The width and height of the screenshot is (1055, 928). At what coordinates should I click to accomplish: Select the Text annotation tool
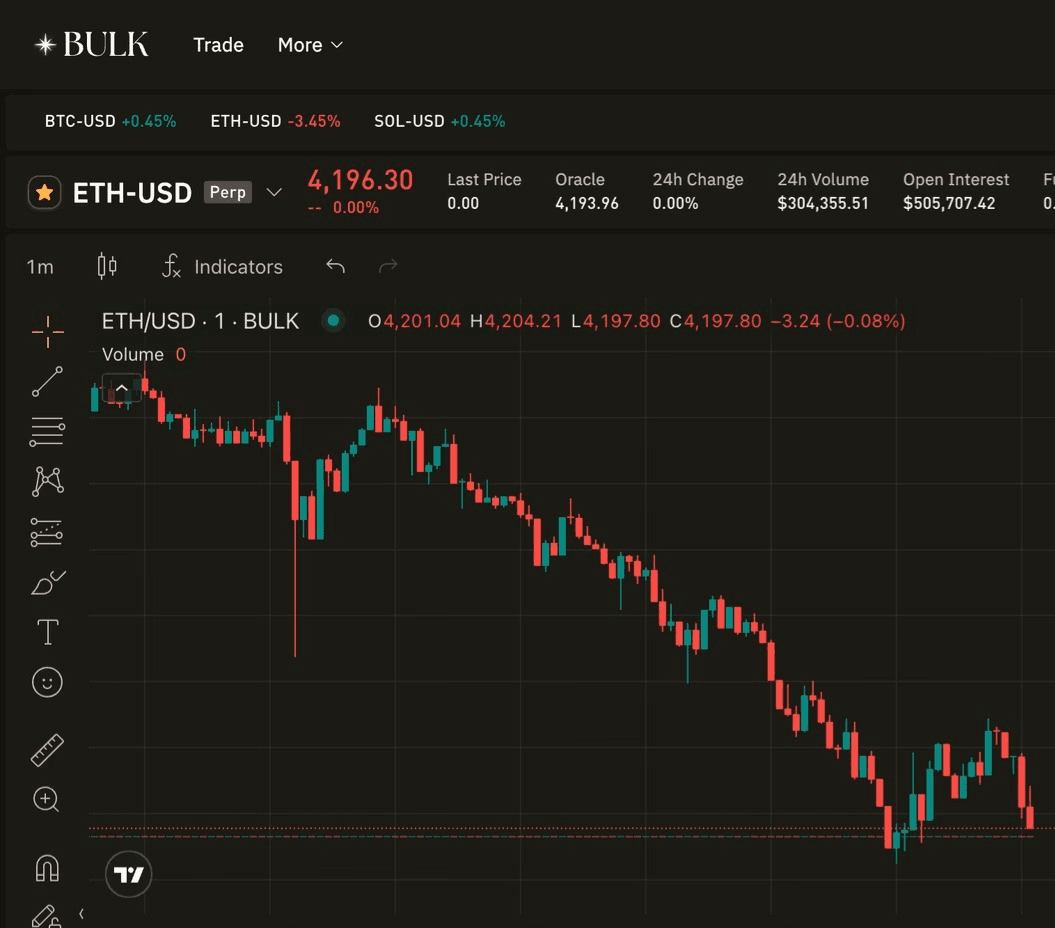(47, 632)
